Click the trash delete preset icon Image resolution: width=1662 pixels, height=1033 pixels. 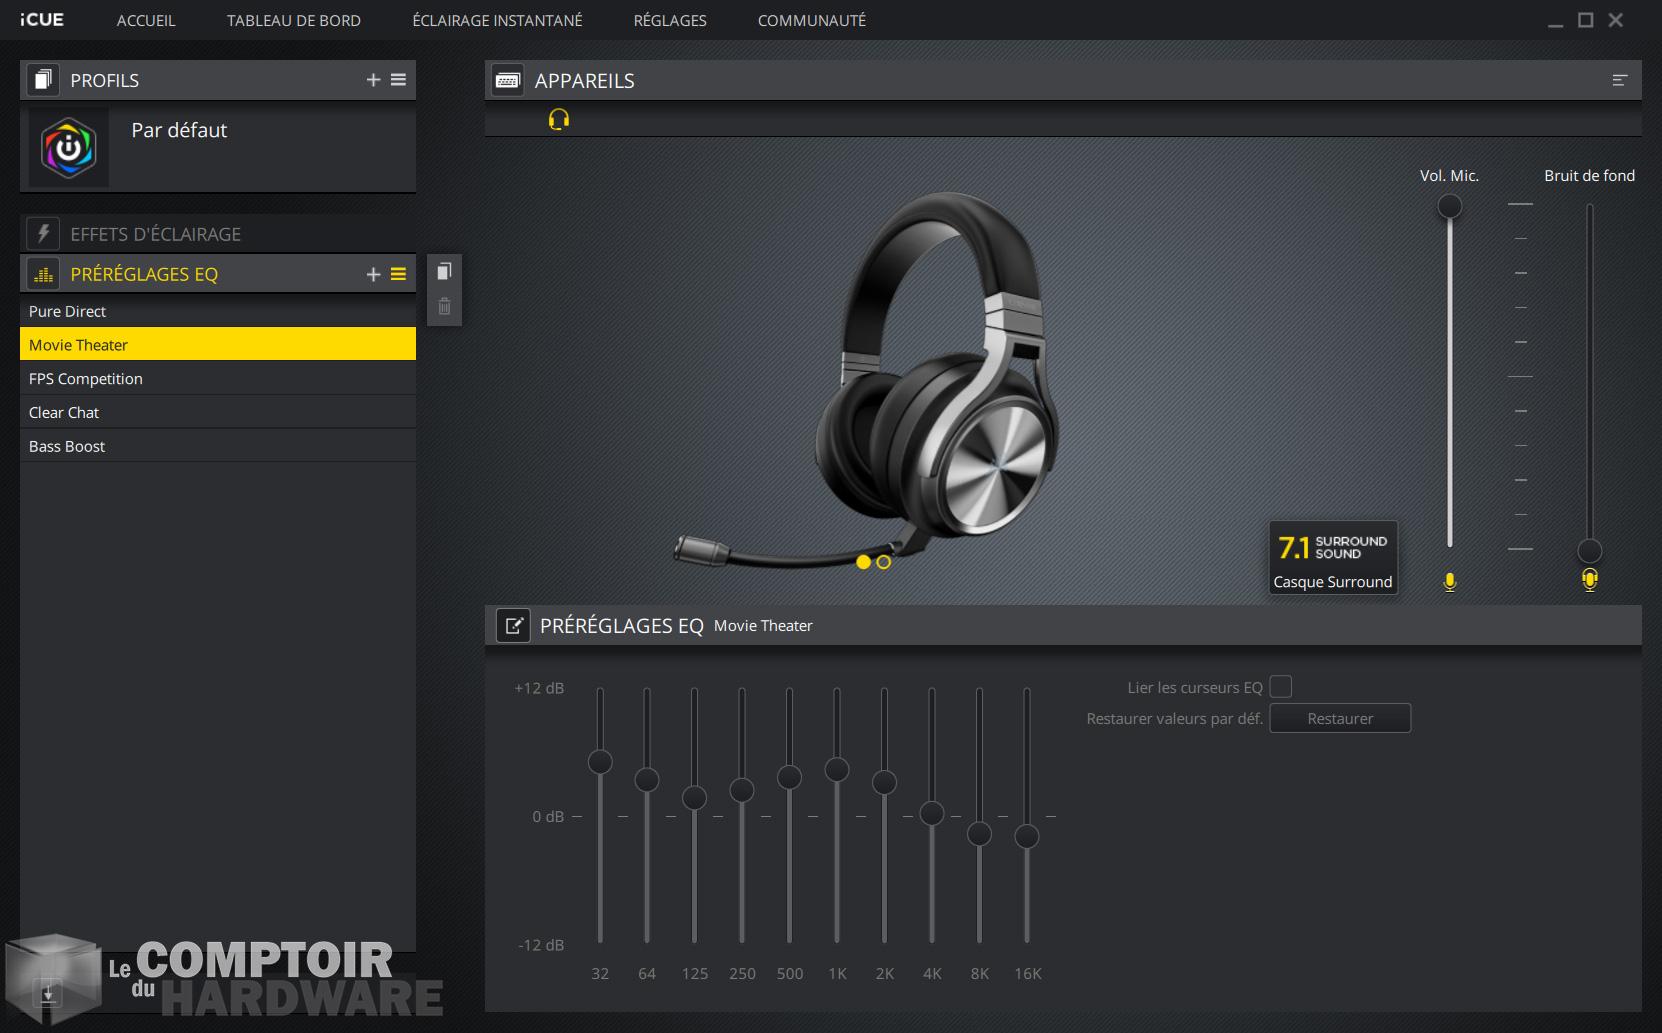tap(444, 307)
